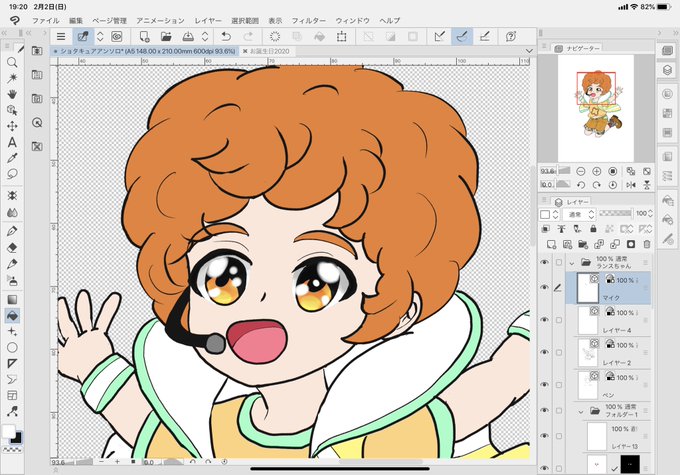Select the Eraser tool
680x475 pixels.
tap(12, 248)
